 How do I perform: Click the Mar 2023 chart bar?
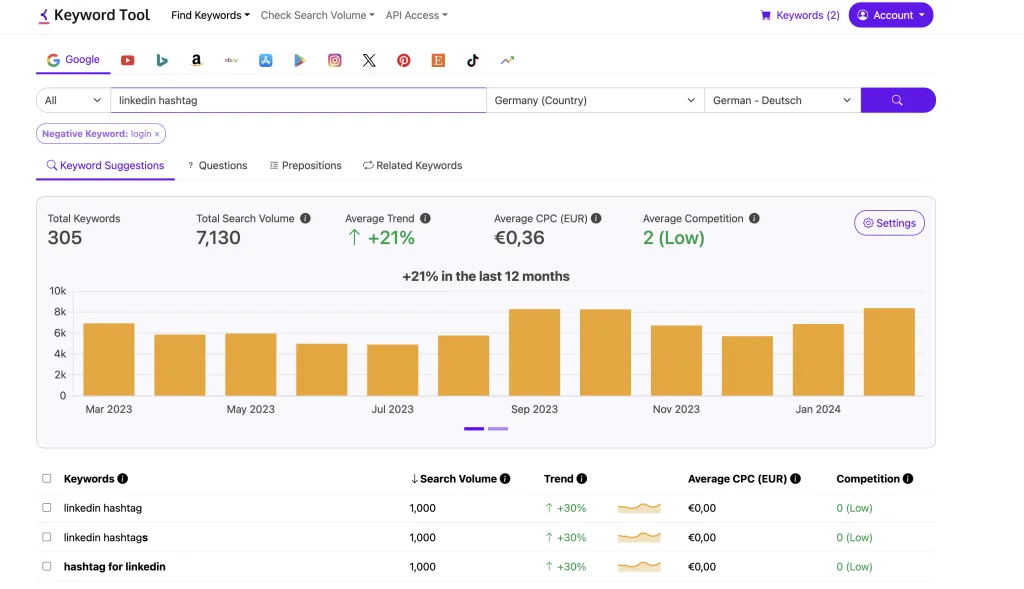pyautogui.click(x=109, y=359)
